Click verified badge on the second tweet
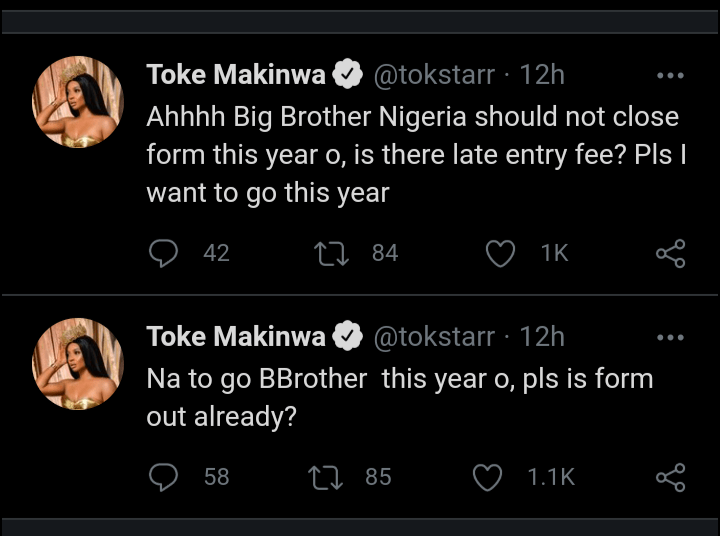720x536 pixels. pyautogui.click(x=347, y=337)
